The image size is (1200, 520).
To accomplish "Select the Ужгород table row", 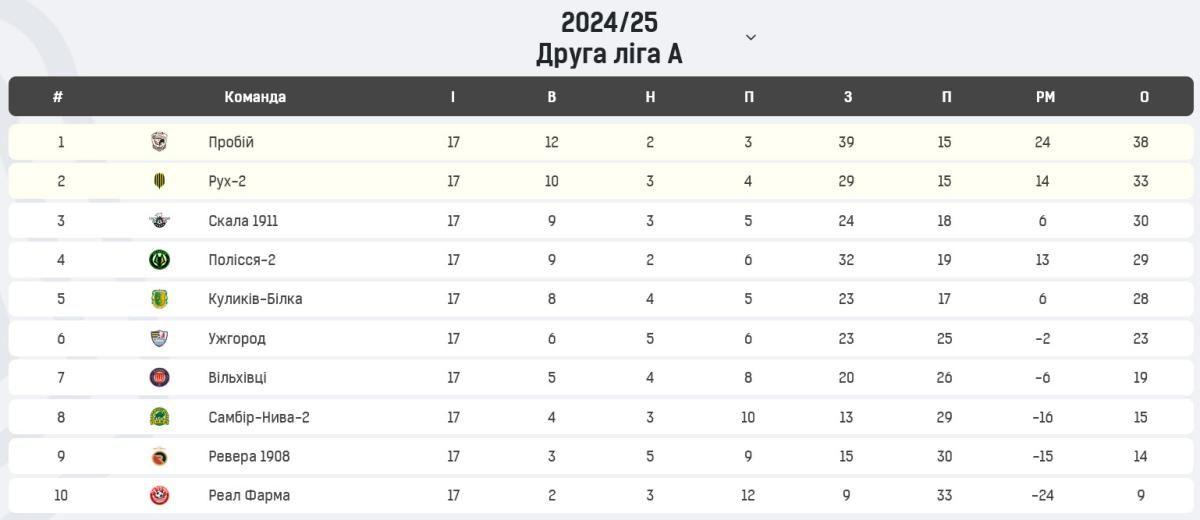I will point(600,338).
